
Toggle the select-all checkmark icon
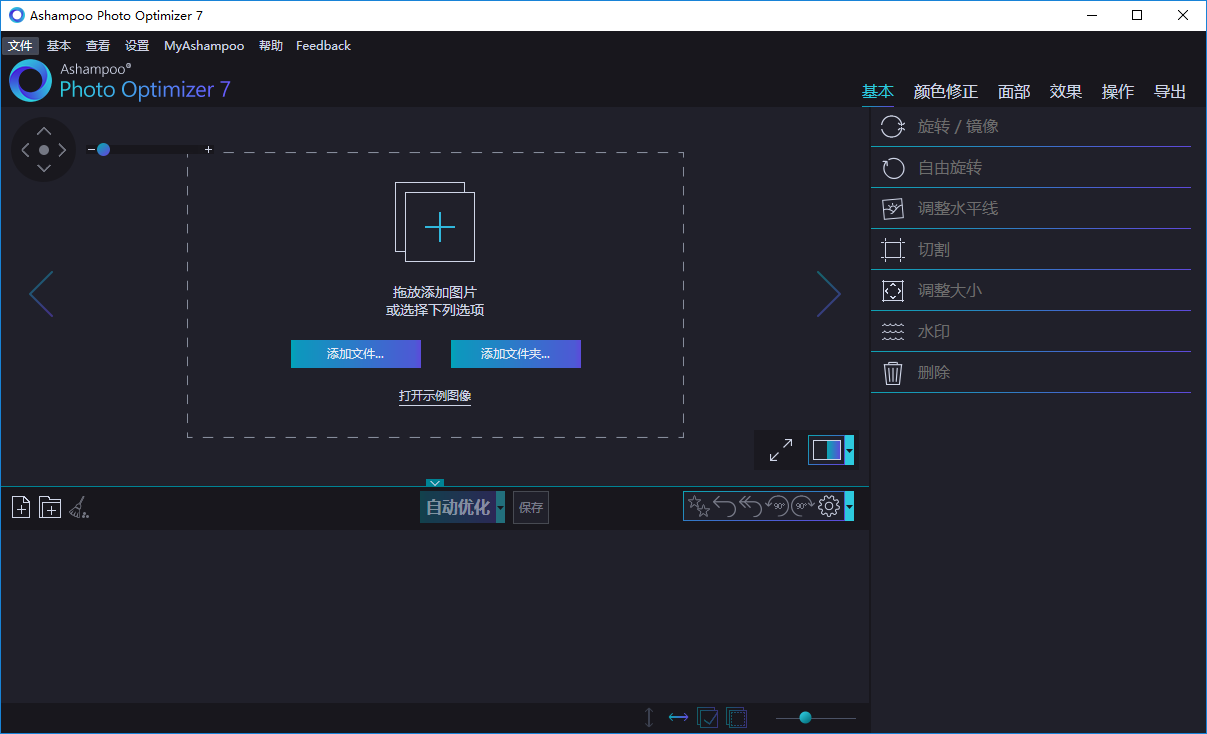point(708,717)
